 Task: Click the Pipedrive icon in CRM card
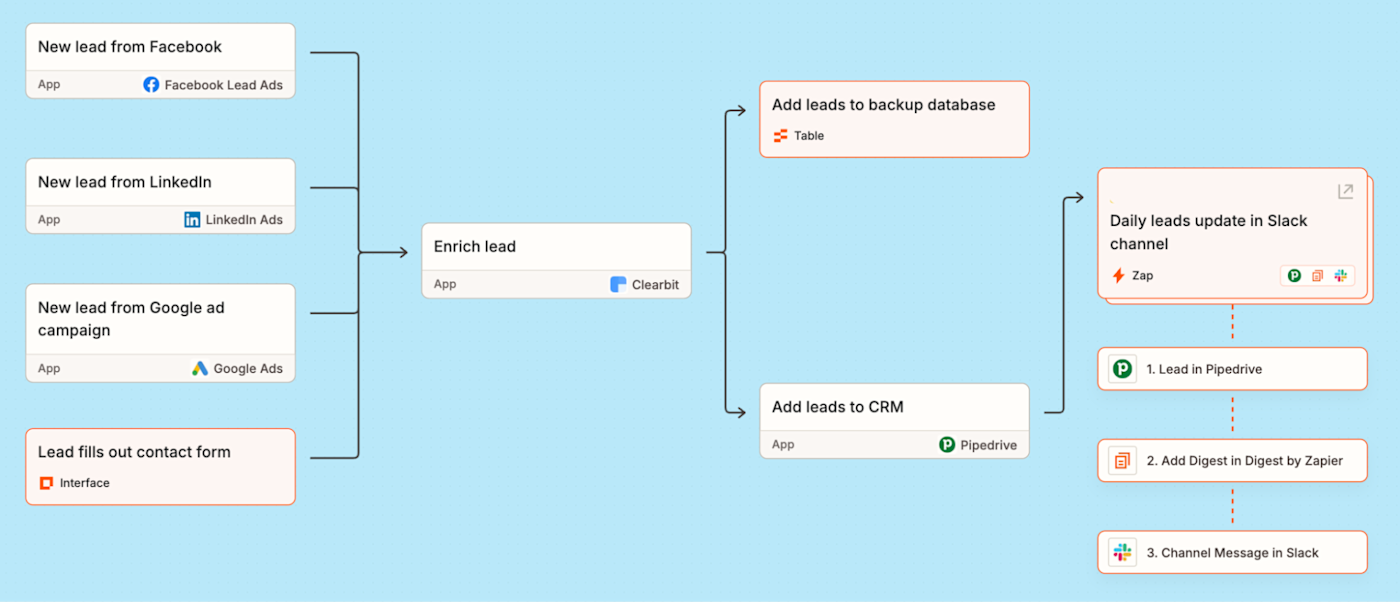pos(947,445)
